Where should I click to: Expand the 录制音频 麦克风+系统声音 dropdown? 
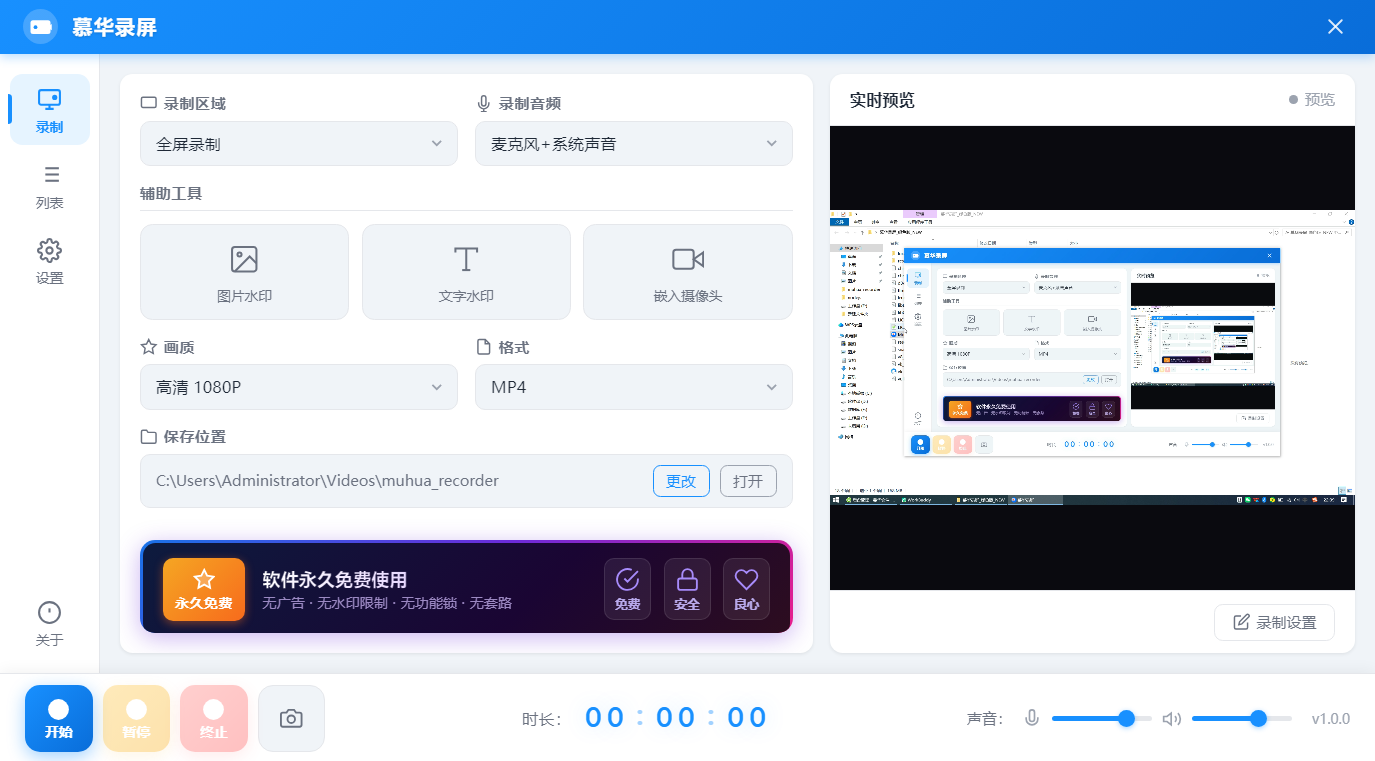coord(634,144)
